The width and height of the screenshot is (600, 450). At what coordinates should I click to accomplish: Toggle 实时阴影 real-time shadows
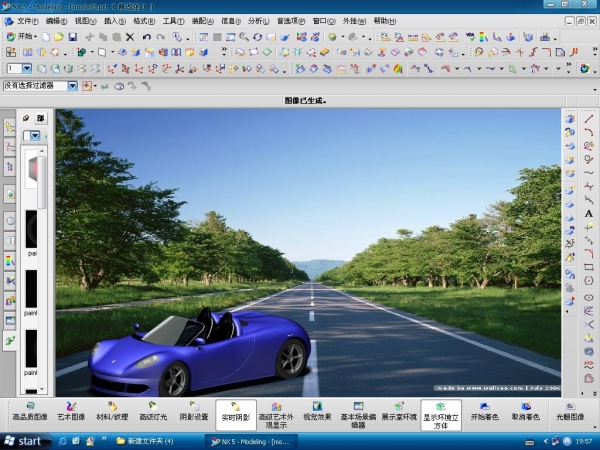[x=236, y=415]
